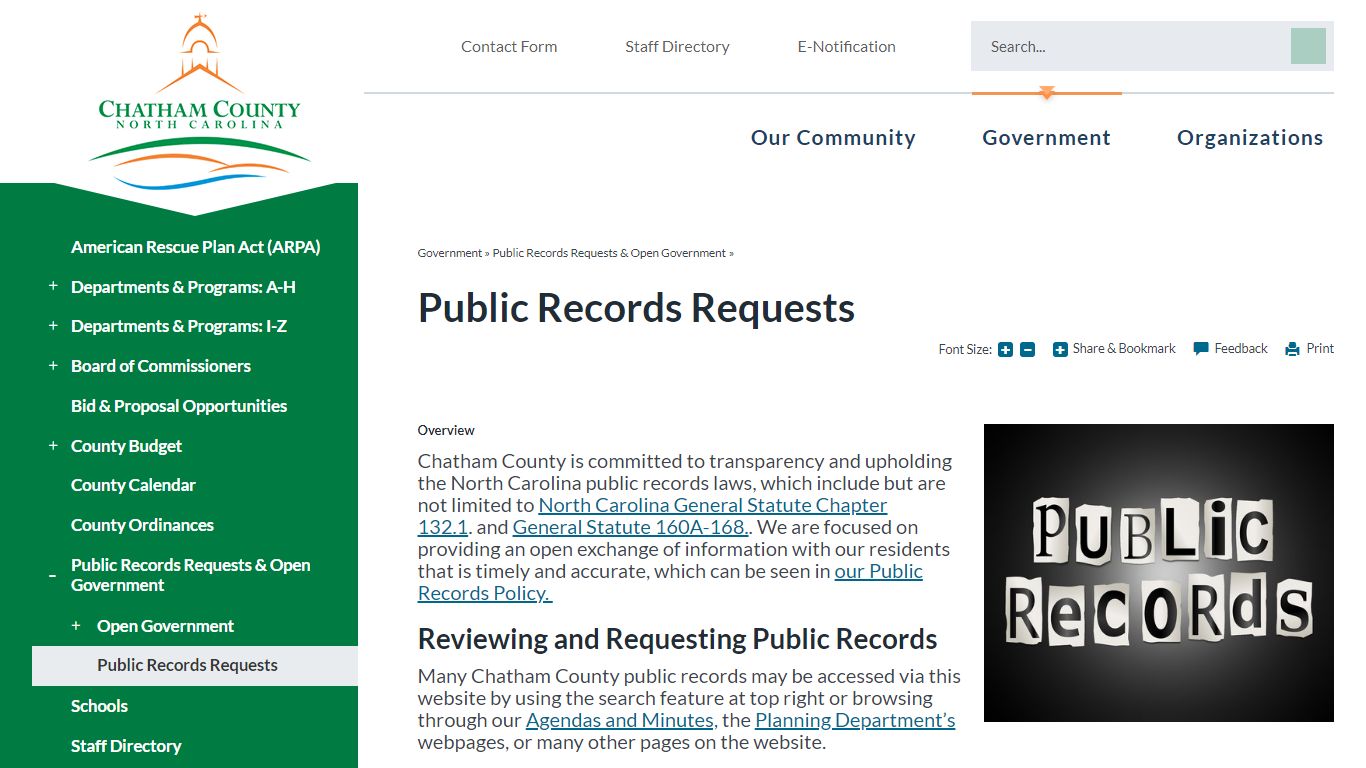Select Public Records Requests sidebar item
This screenshot has width=1366, height=768.
(x=195, y=666)
